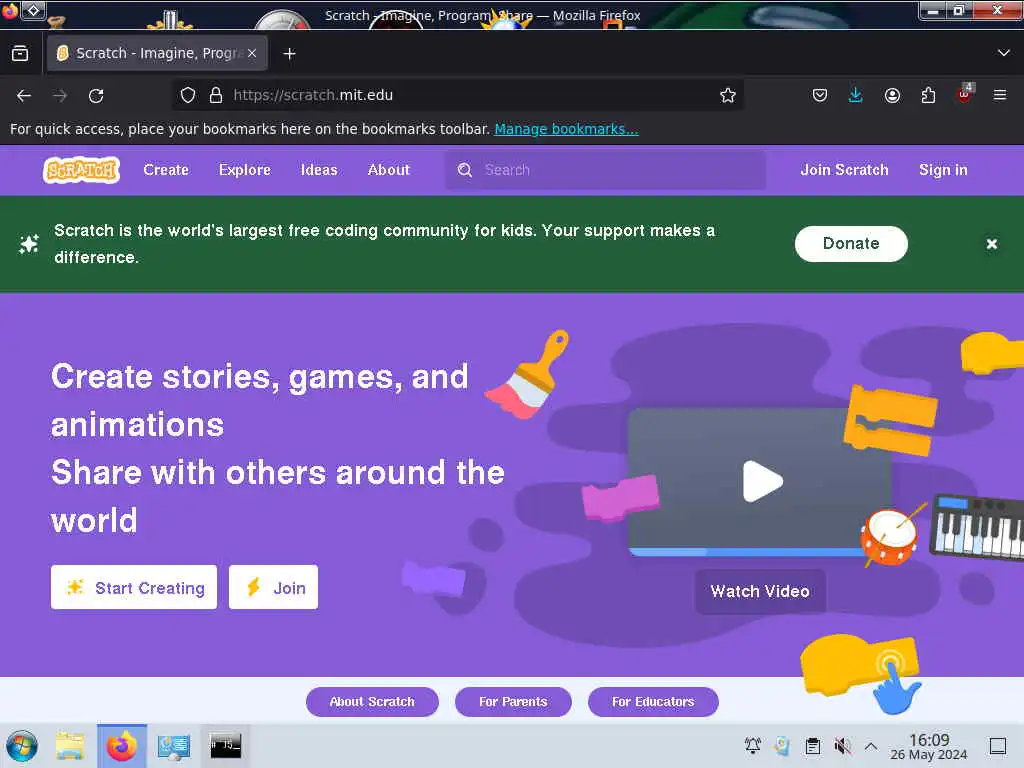Open a new browser tab

pos(289,54)
